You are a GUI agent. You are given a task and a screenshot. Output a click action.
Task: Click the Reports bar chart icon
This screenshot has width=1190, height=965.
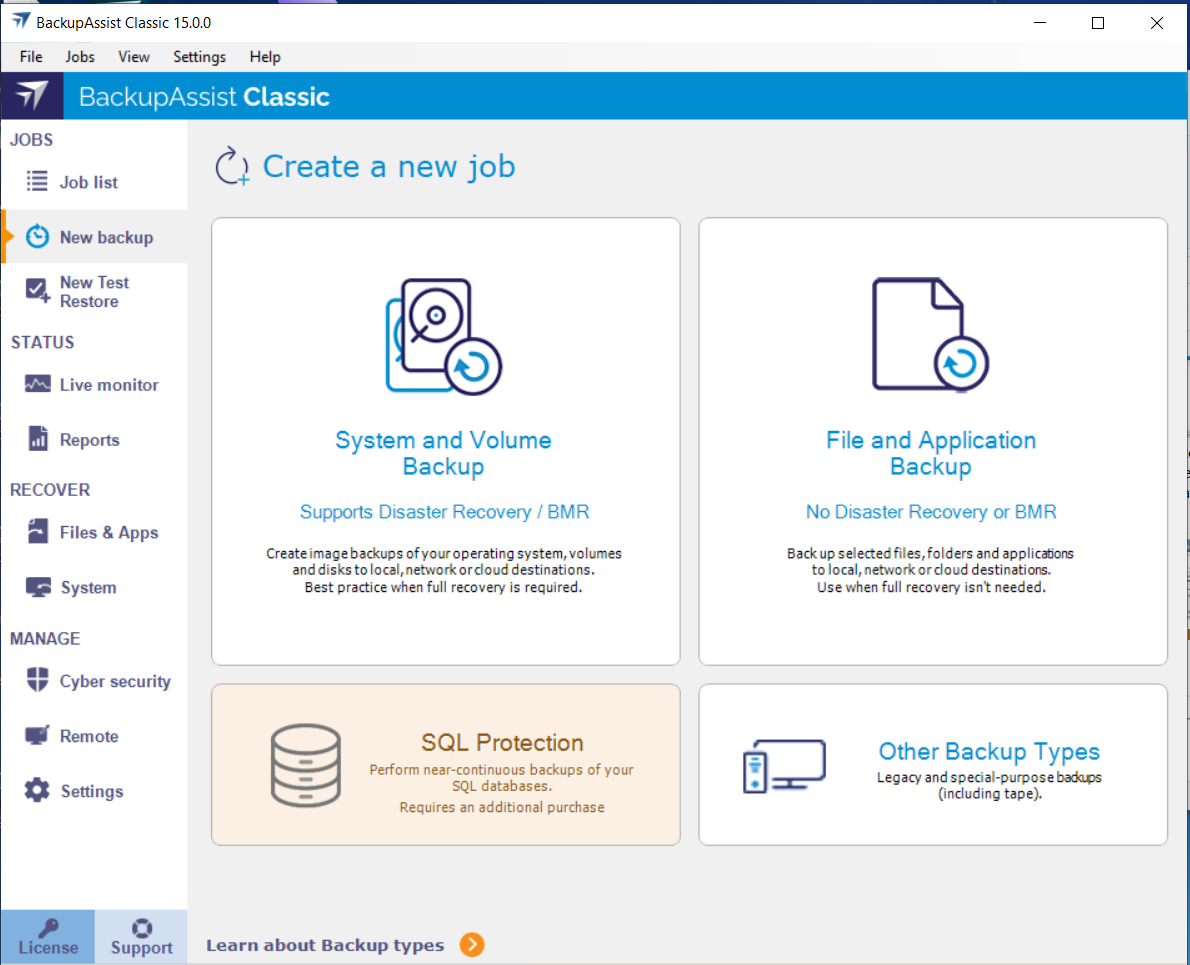[37, 440]
